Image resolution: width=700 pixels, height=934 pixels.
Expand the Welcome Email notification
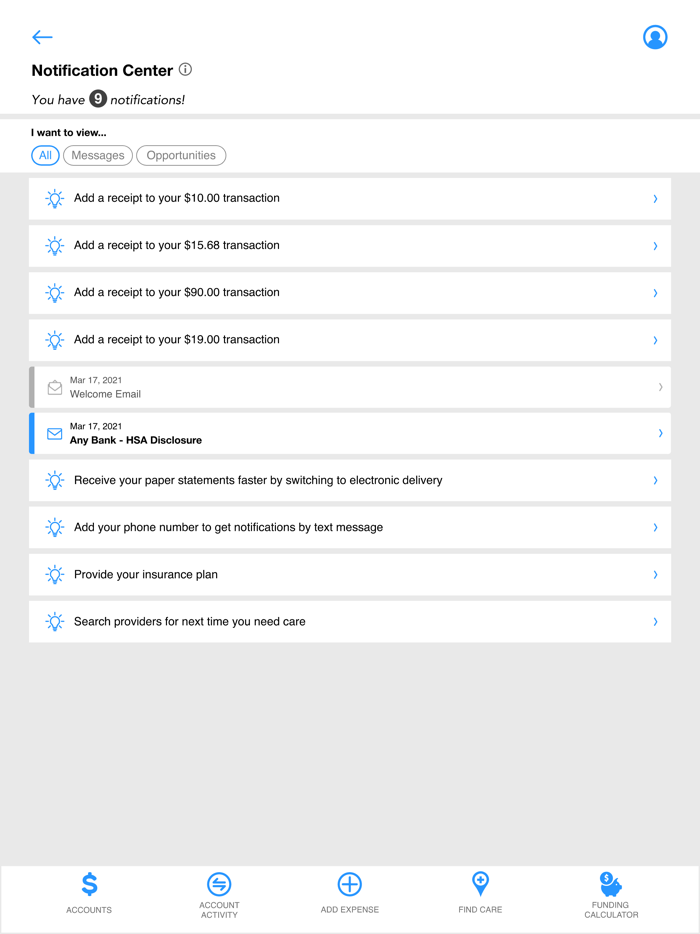348,387
